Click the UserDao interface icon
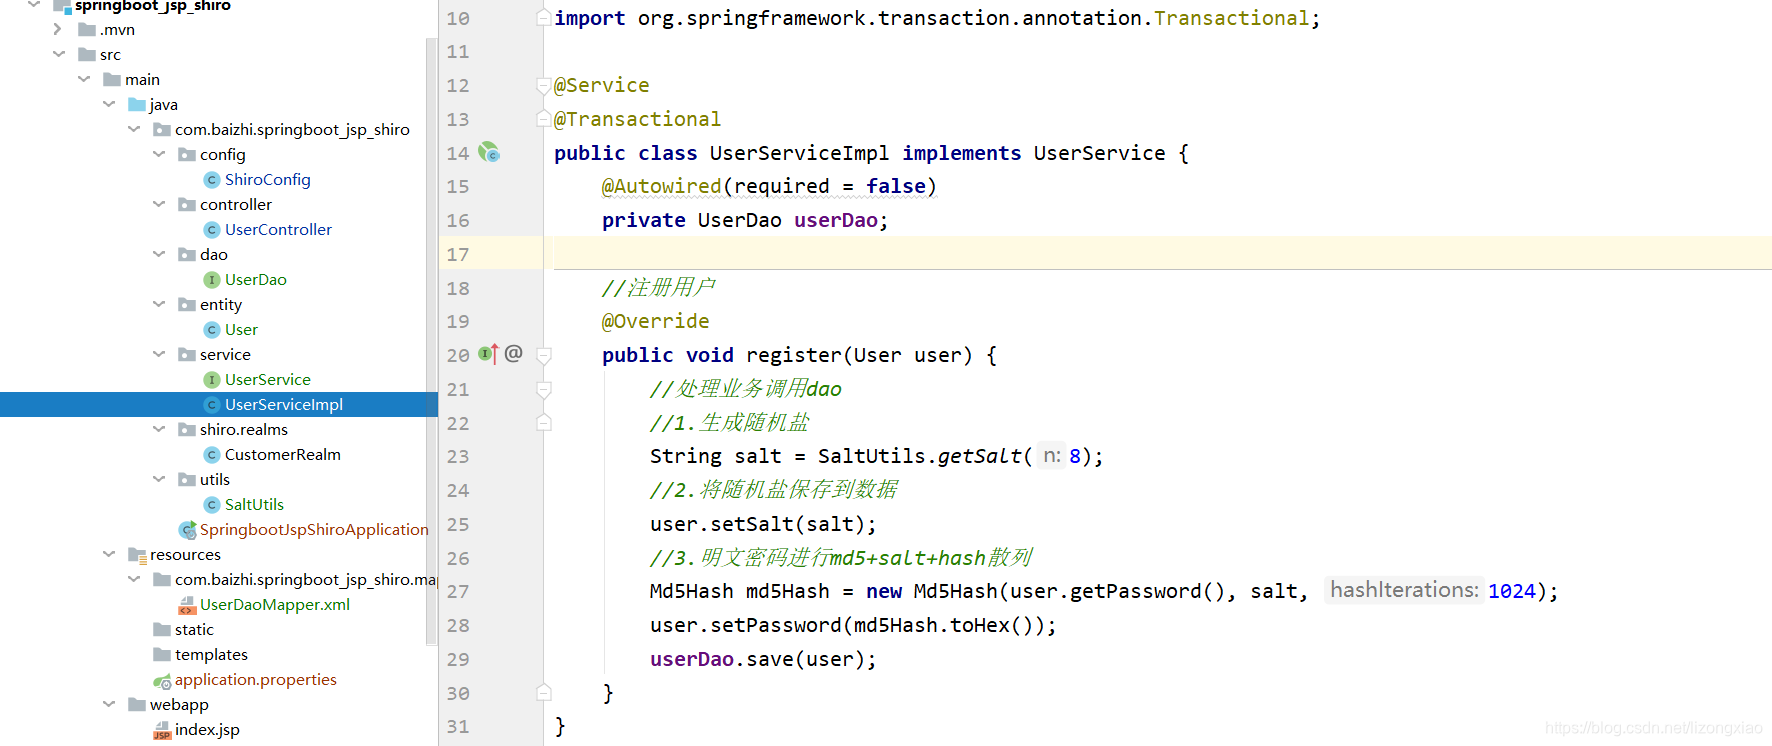The width and height of the screenshot is (1772, 746). (x=212, y=280)
